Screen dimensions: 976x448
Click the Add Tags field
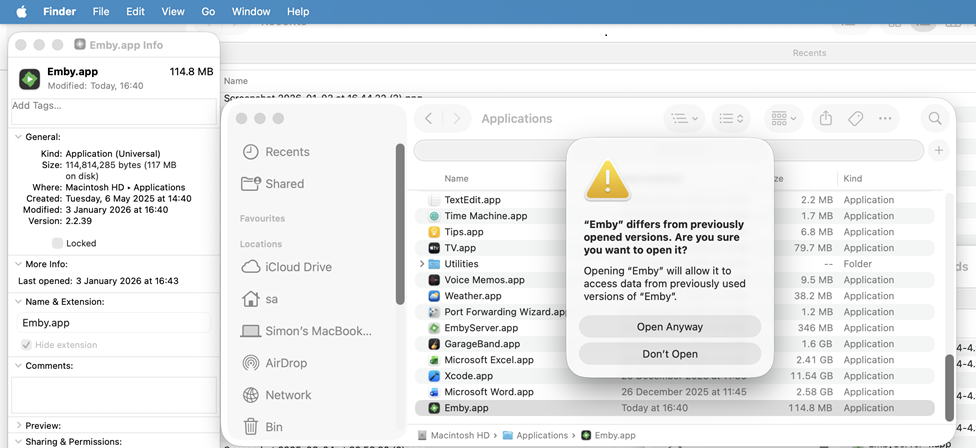(x=114, y=111)
